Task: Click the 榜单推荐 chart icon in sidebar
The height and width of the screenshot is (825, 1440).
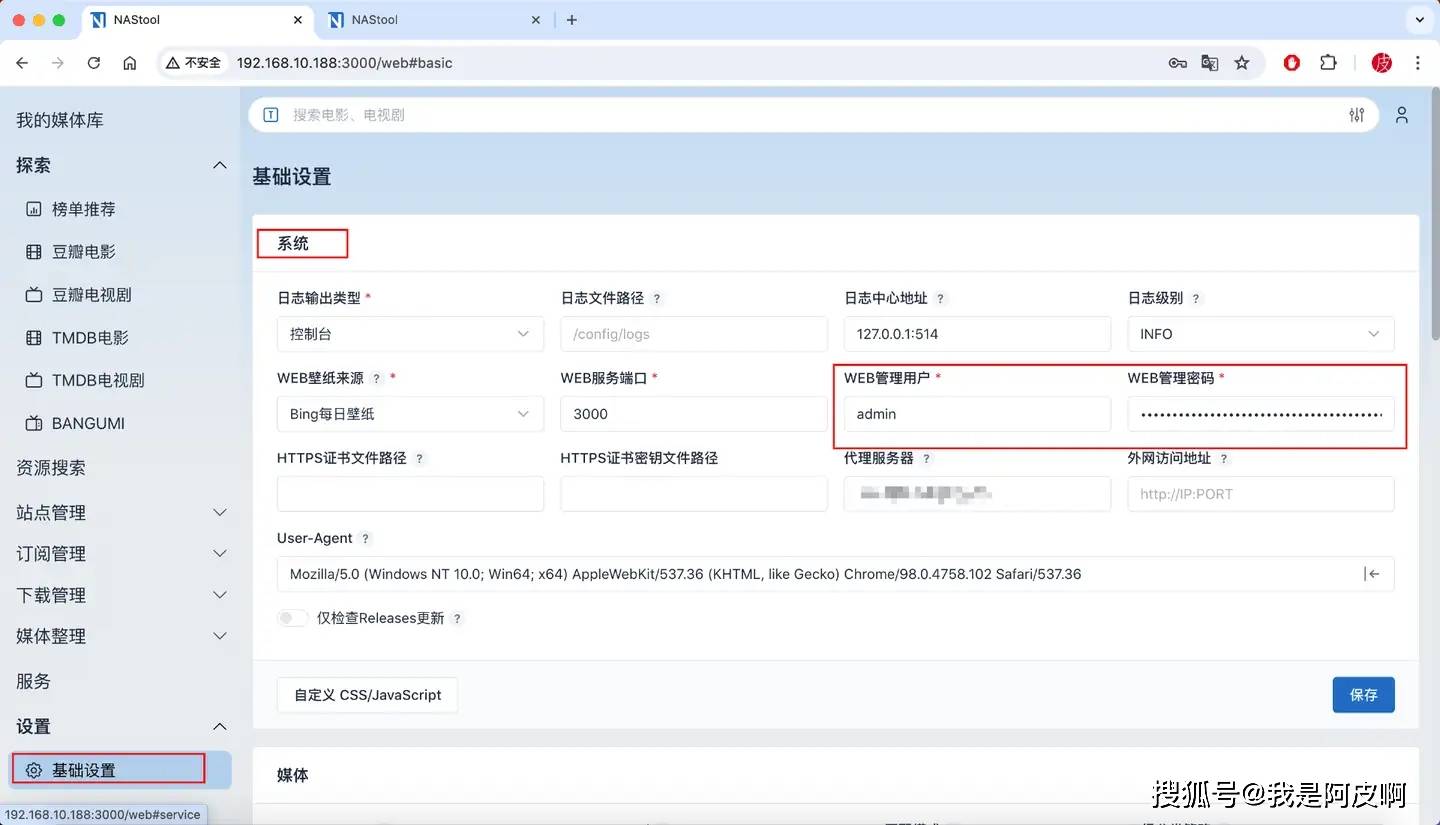Action: tap(34, 208)
